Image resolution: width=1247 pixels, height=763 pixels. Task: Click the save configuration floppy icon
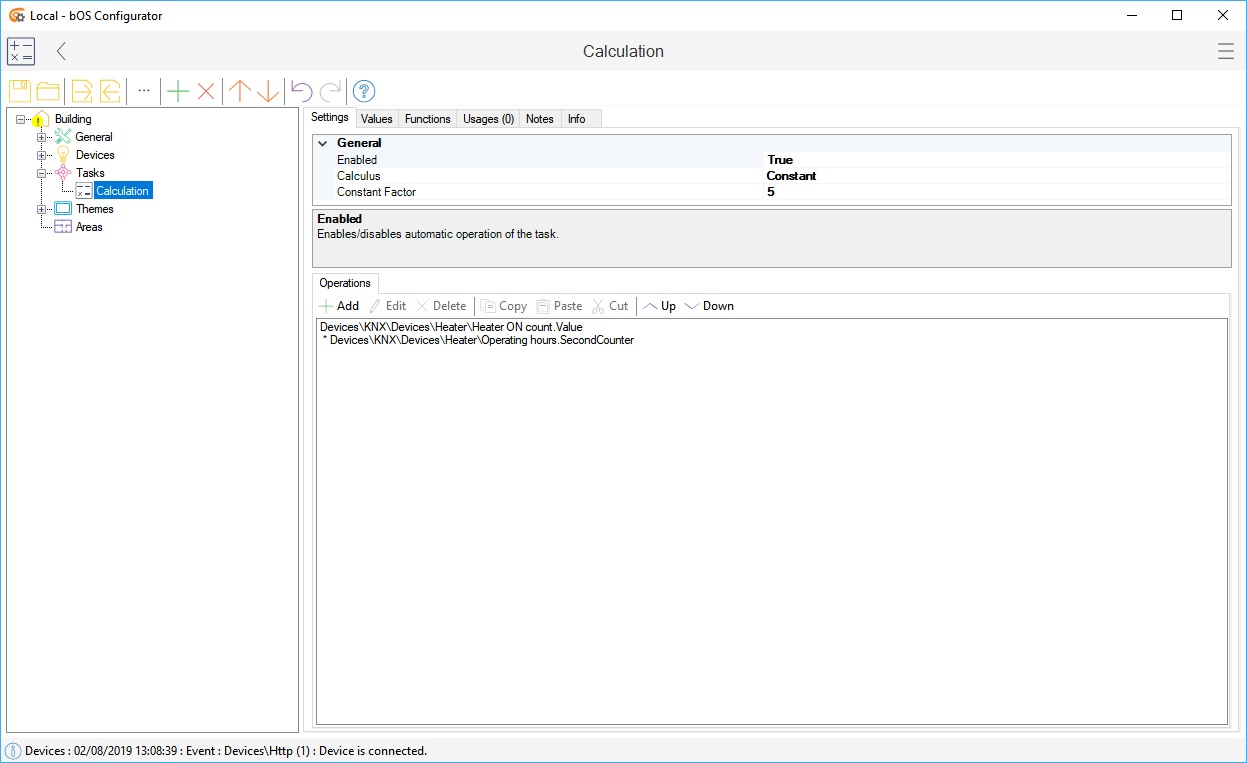click(20, 91)
